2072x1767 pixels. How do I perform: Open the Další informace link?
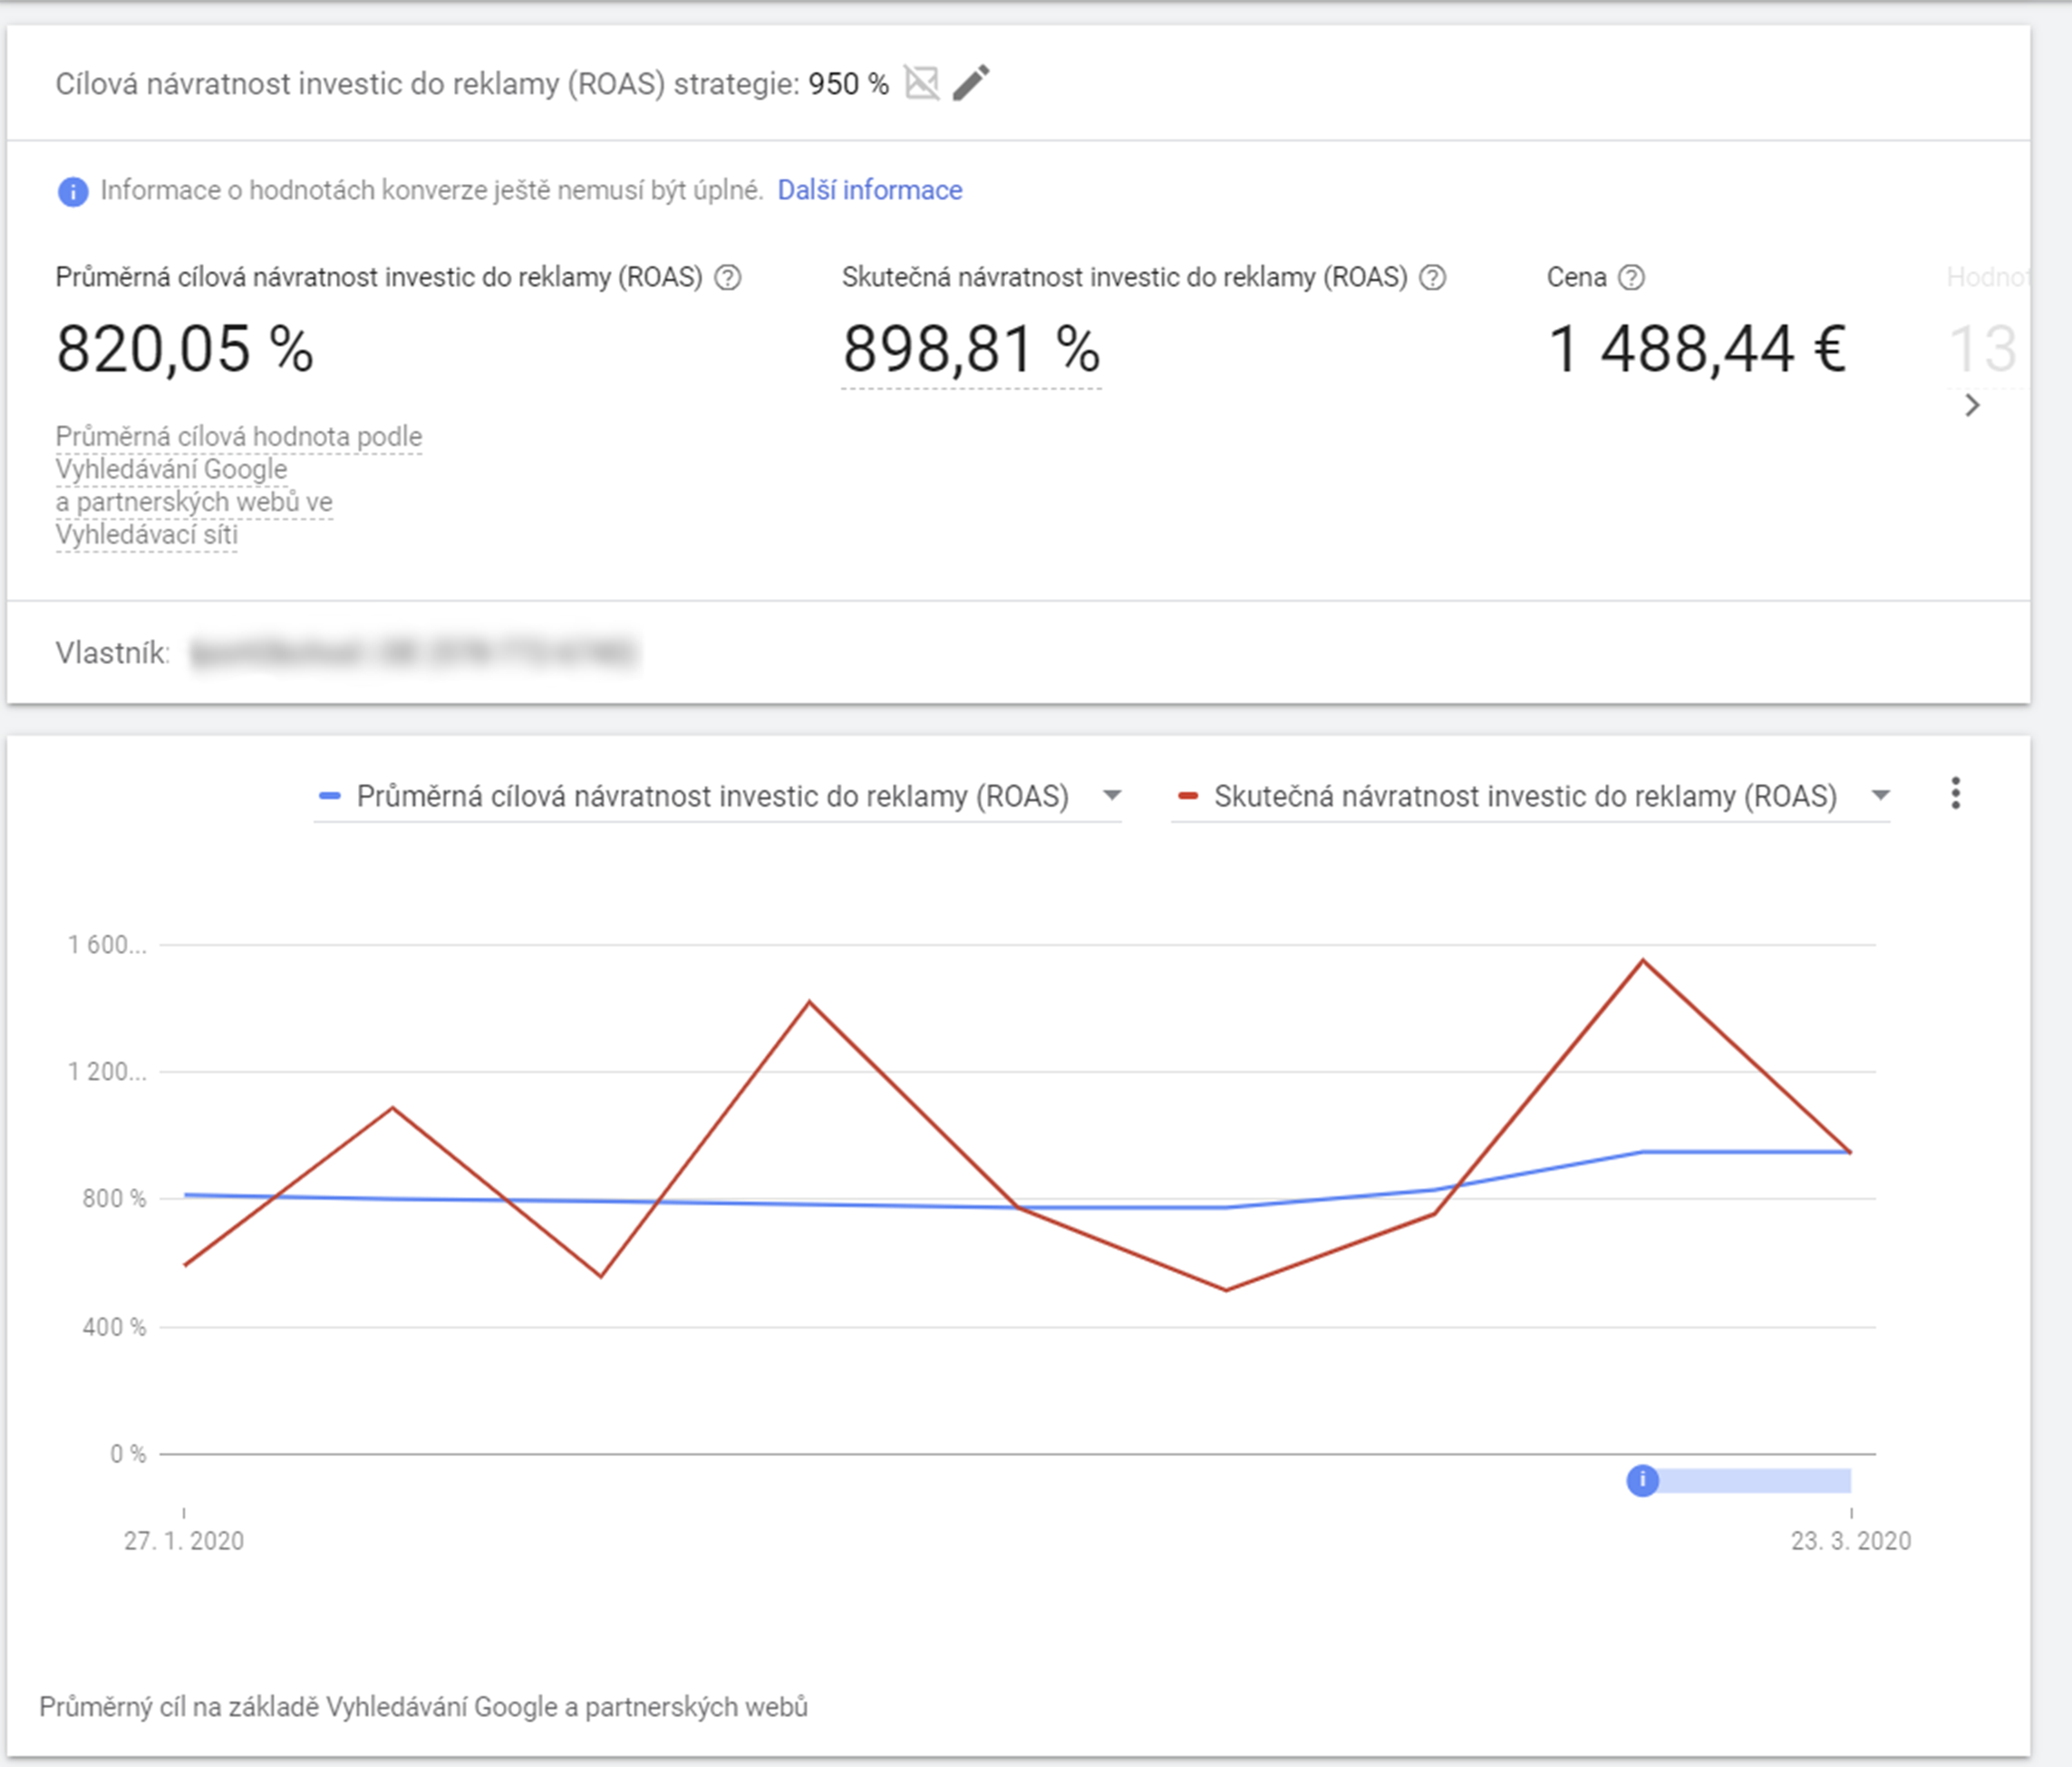point(870,190)
